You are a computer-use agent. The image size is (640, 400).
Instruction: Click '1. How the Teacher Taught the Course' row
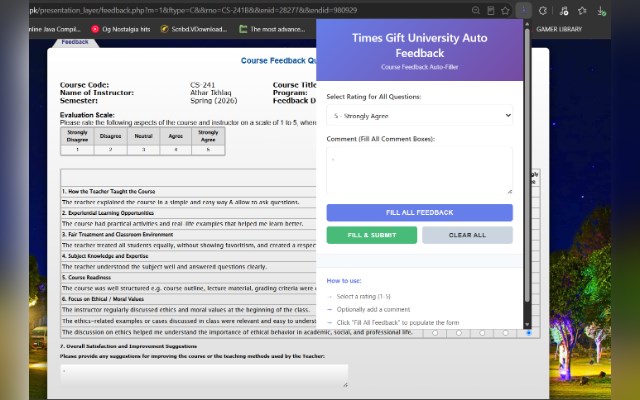(x=188, y=191)
